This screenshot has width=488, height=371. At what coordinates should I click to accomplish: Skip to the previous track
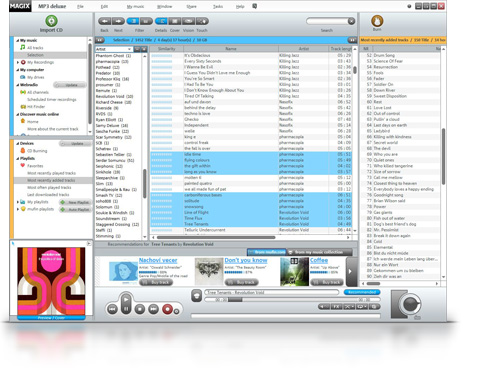click(112, 309)
